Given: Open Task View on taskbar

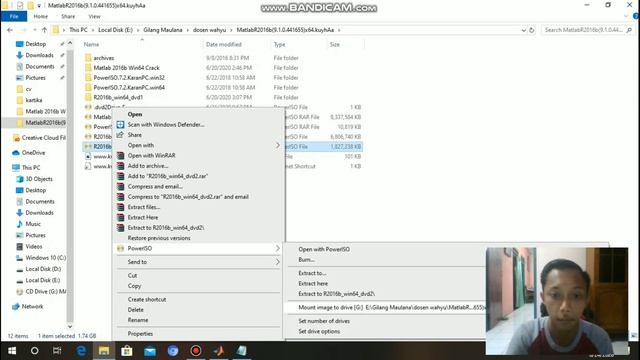Looking at the screenshot, I should pyautogui.click(x=57, y=351).
